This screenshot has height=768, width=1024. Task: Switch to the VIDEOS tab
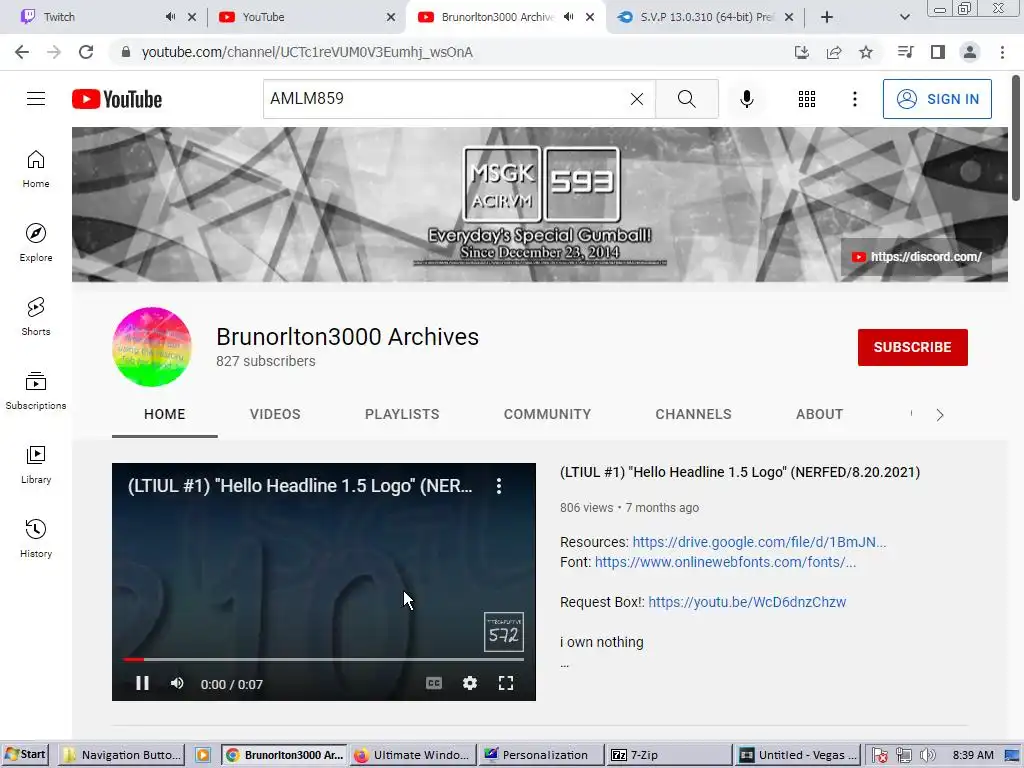275,414
